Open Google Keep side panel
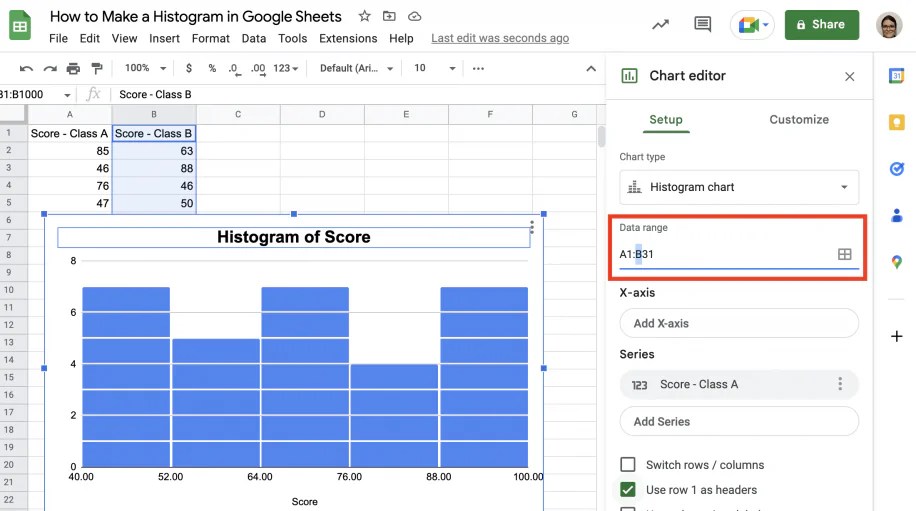The height and width of the screenshot is (511, 916). point(896,122)
